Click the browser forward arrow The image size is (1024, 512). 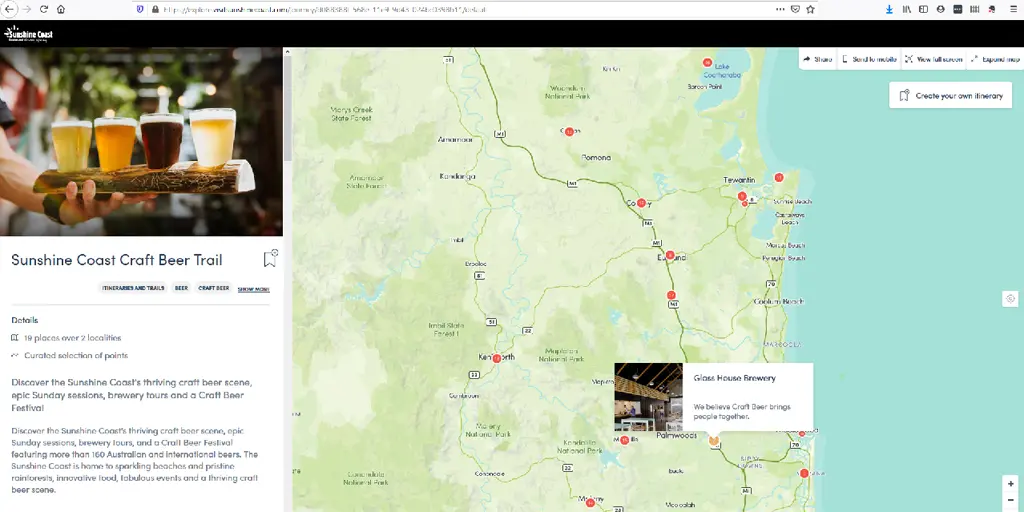click(x=27, y=9)
